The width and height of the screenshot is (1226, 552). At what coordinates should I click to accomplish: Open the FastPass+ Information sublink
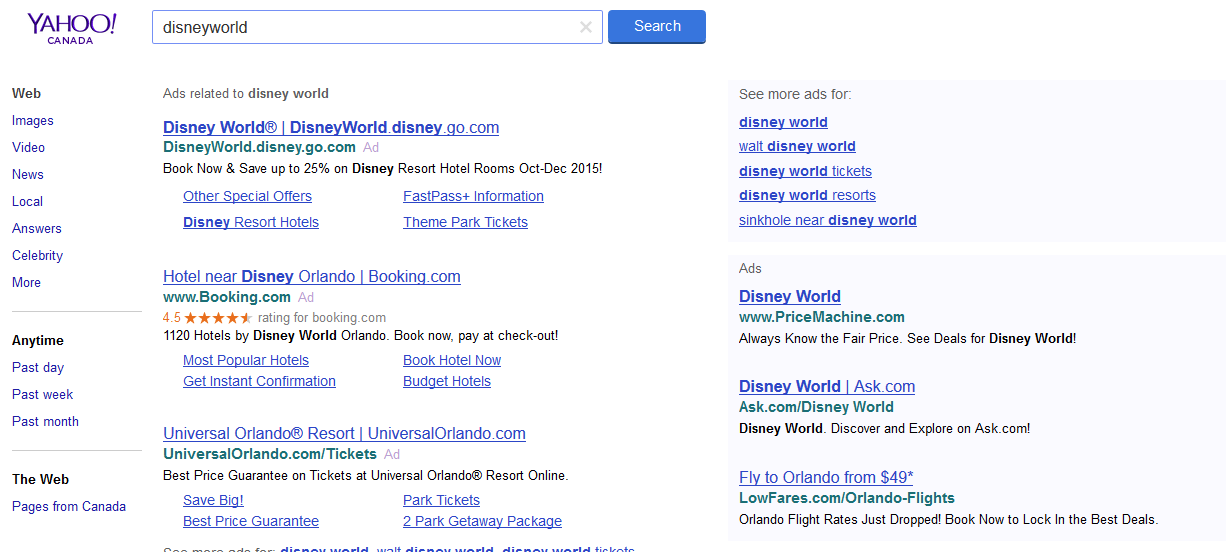[x=473, y=197]
